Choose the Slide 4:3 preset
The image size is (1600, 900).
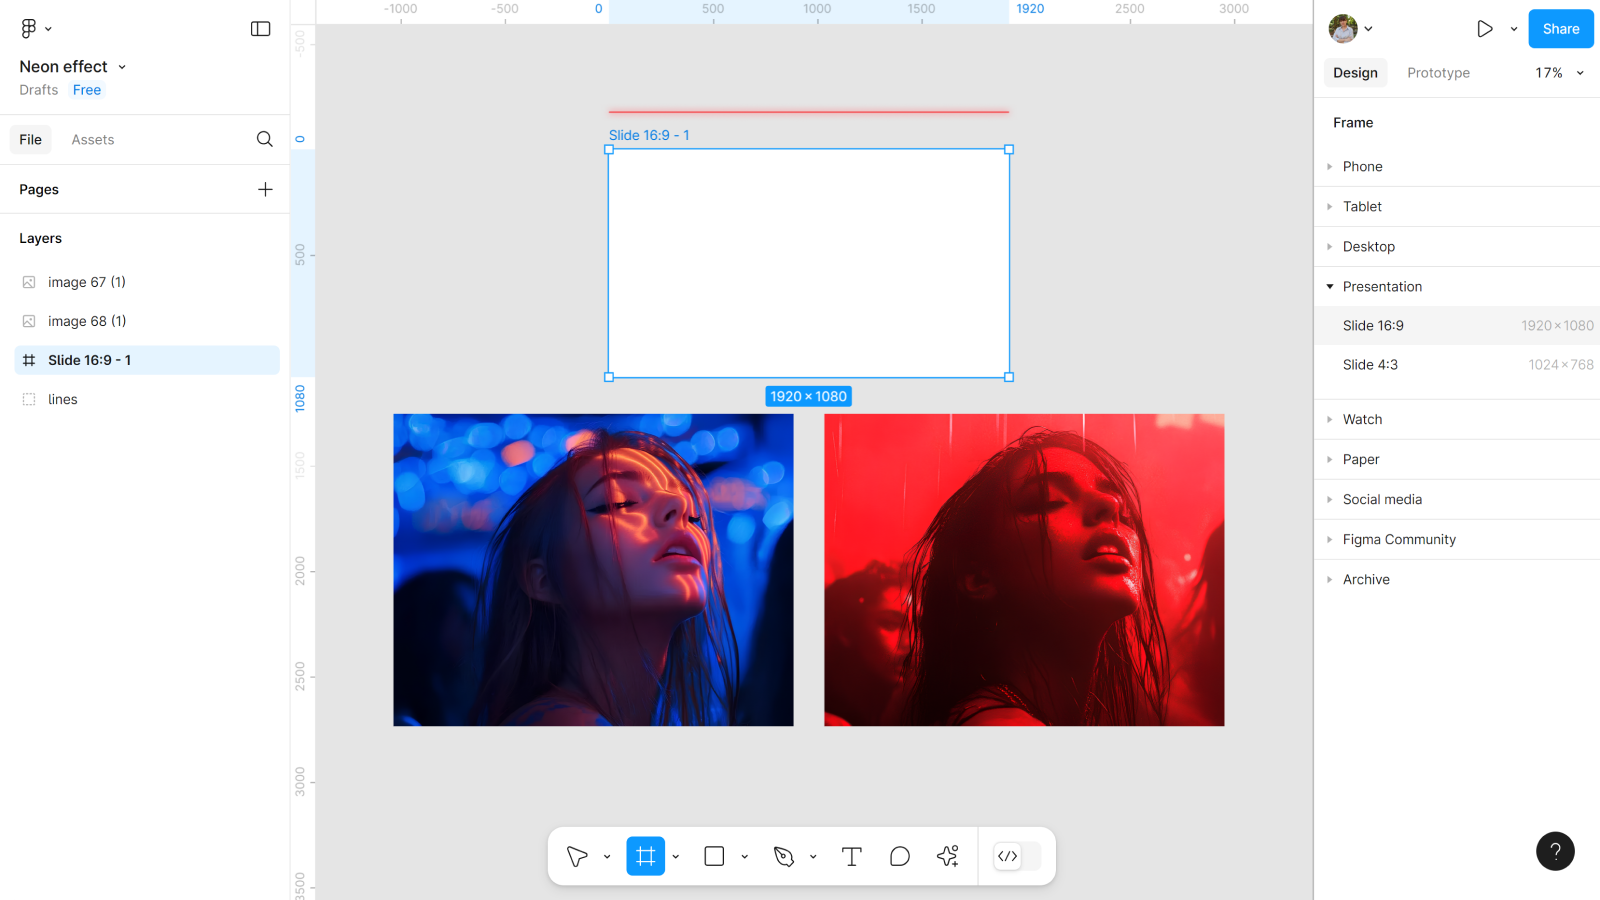(1370, 365)
